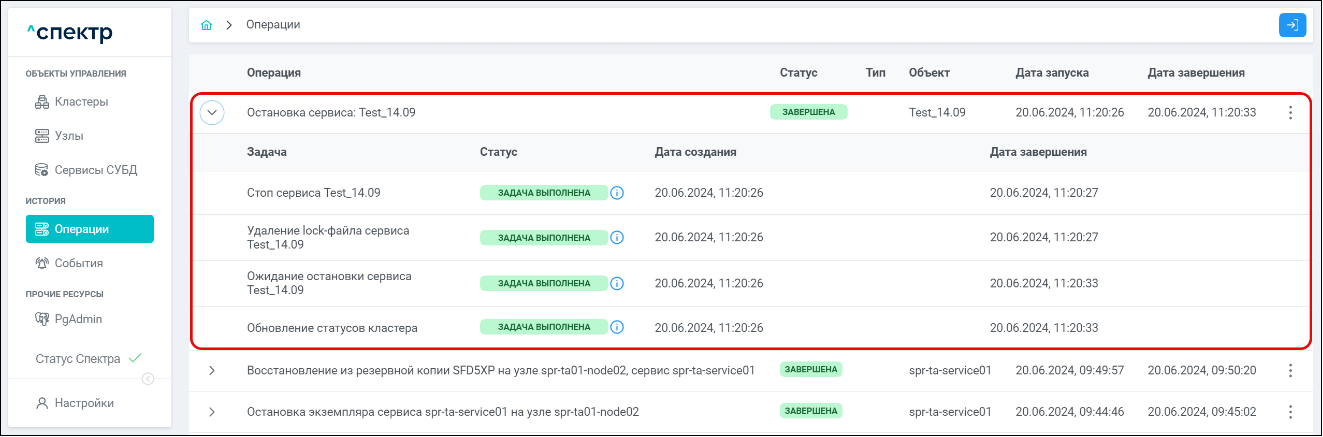This screenshot has width=1323, height=437.
Task: Click ЗАДАЧА ВЫПОЛНЕНА badge for Обновление статусов
Action: [544, 327]
